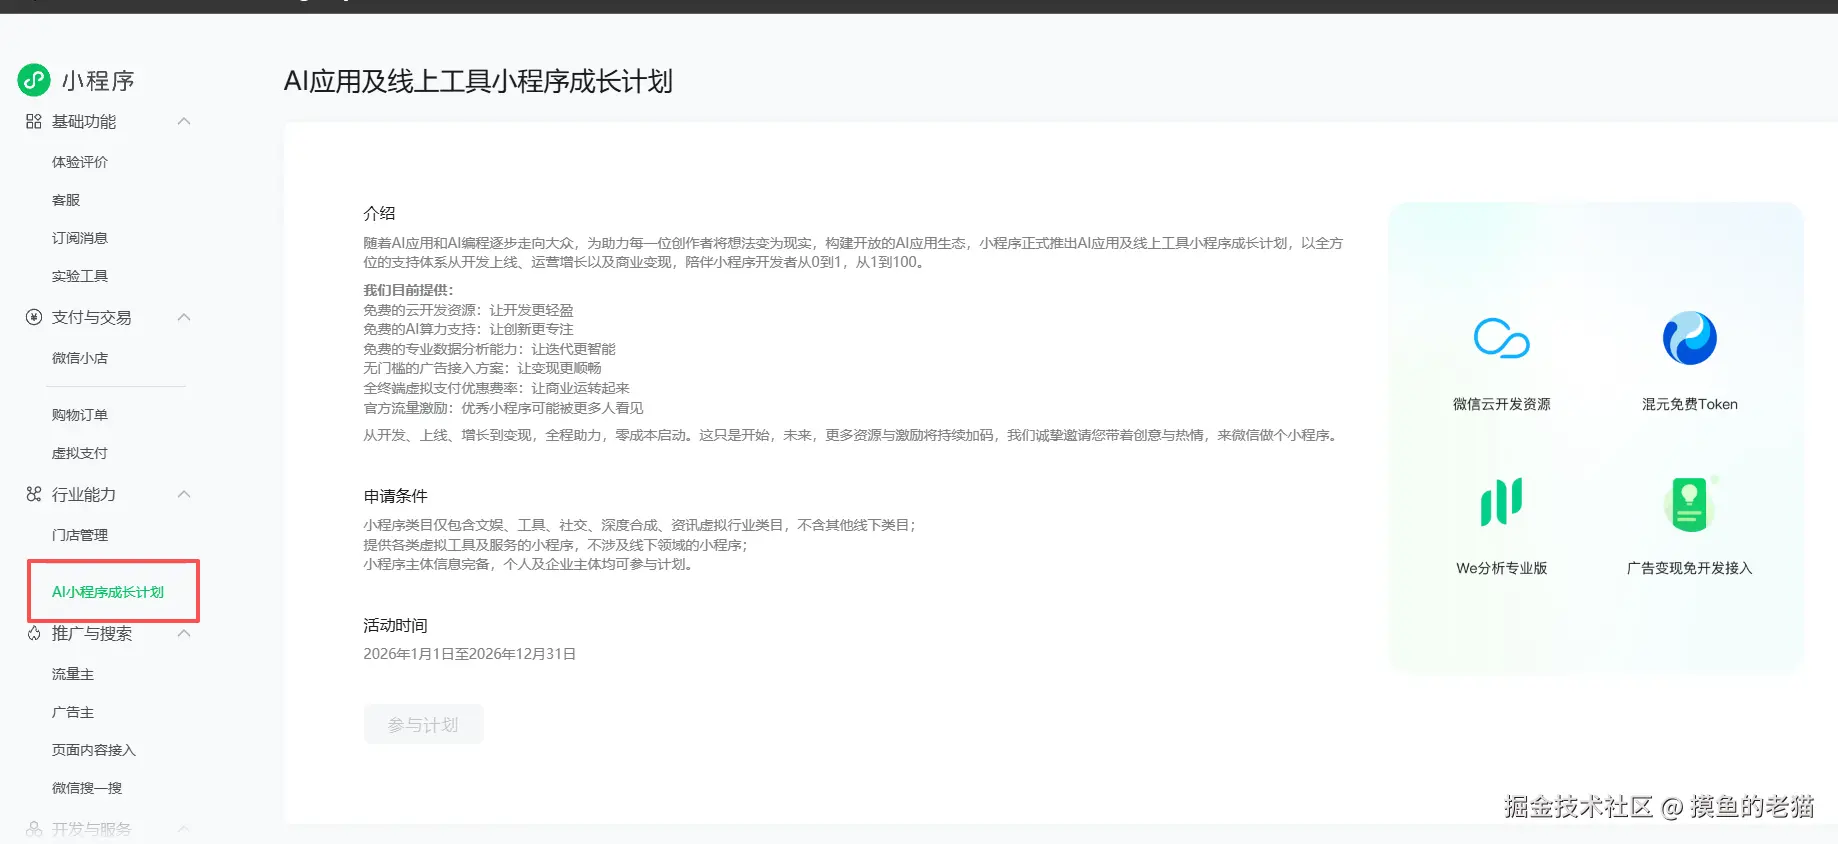Viewport: 1838px width, 844px height.
Task: Click the line 免费的云开发资源：让开发更轻盈
Action: 468,310
